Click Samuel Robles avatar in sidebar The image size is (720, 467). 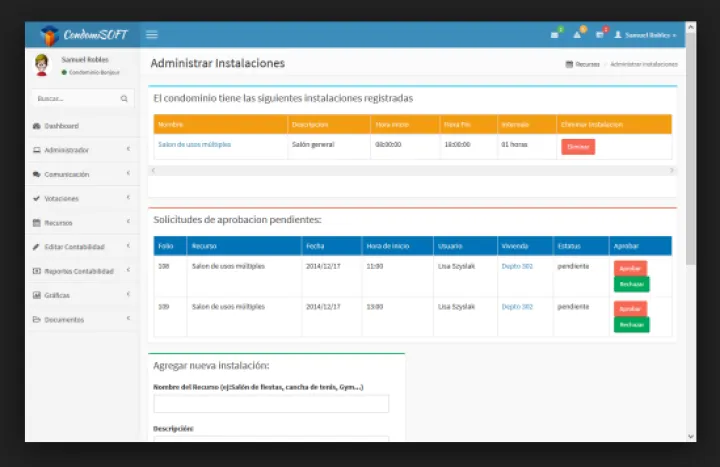pos(42,65)
